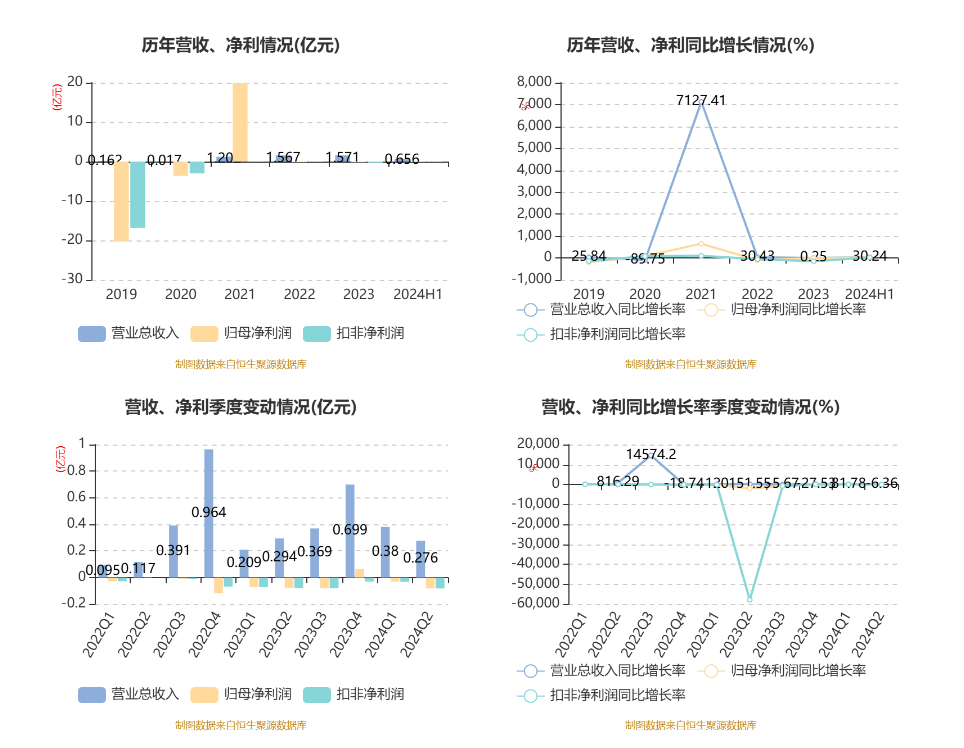Toggle 扣非净利润 legend in top-left annual chart
This screenshot has height=748, width=964.
coord(354,333)
